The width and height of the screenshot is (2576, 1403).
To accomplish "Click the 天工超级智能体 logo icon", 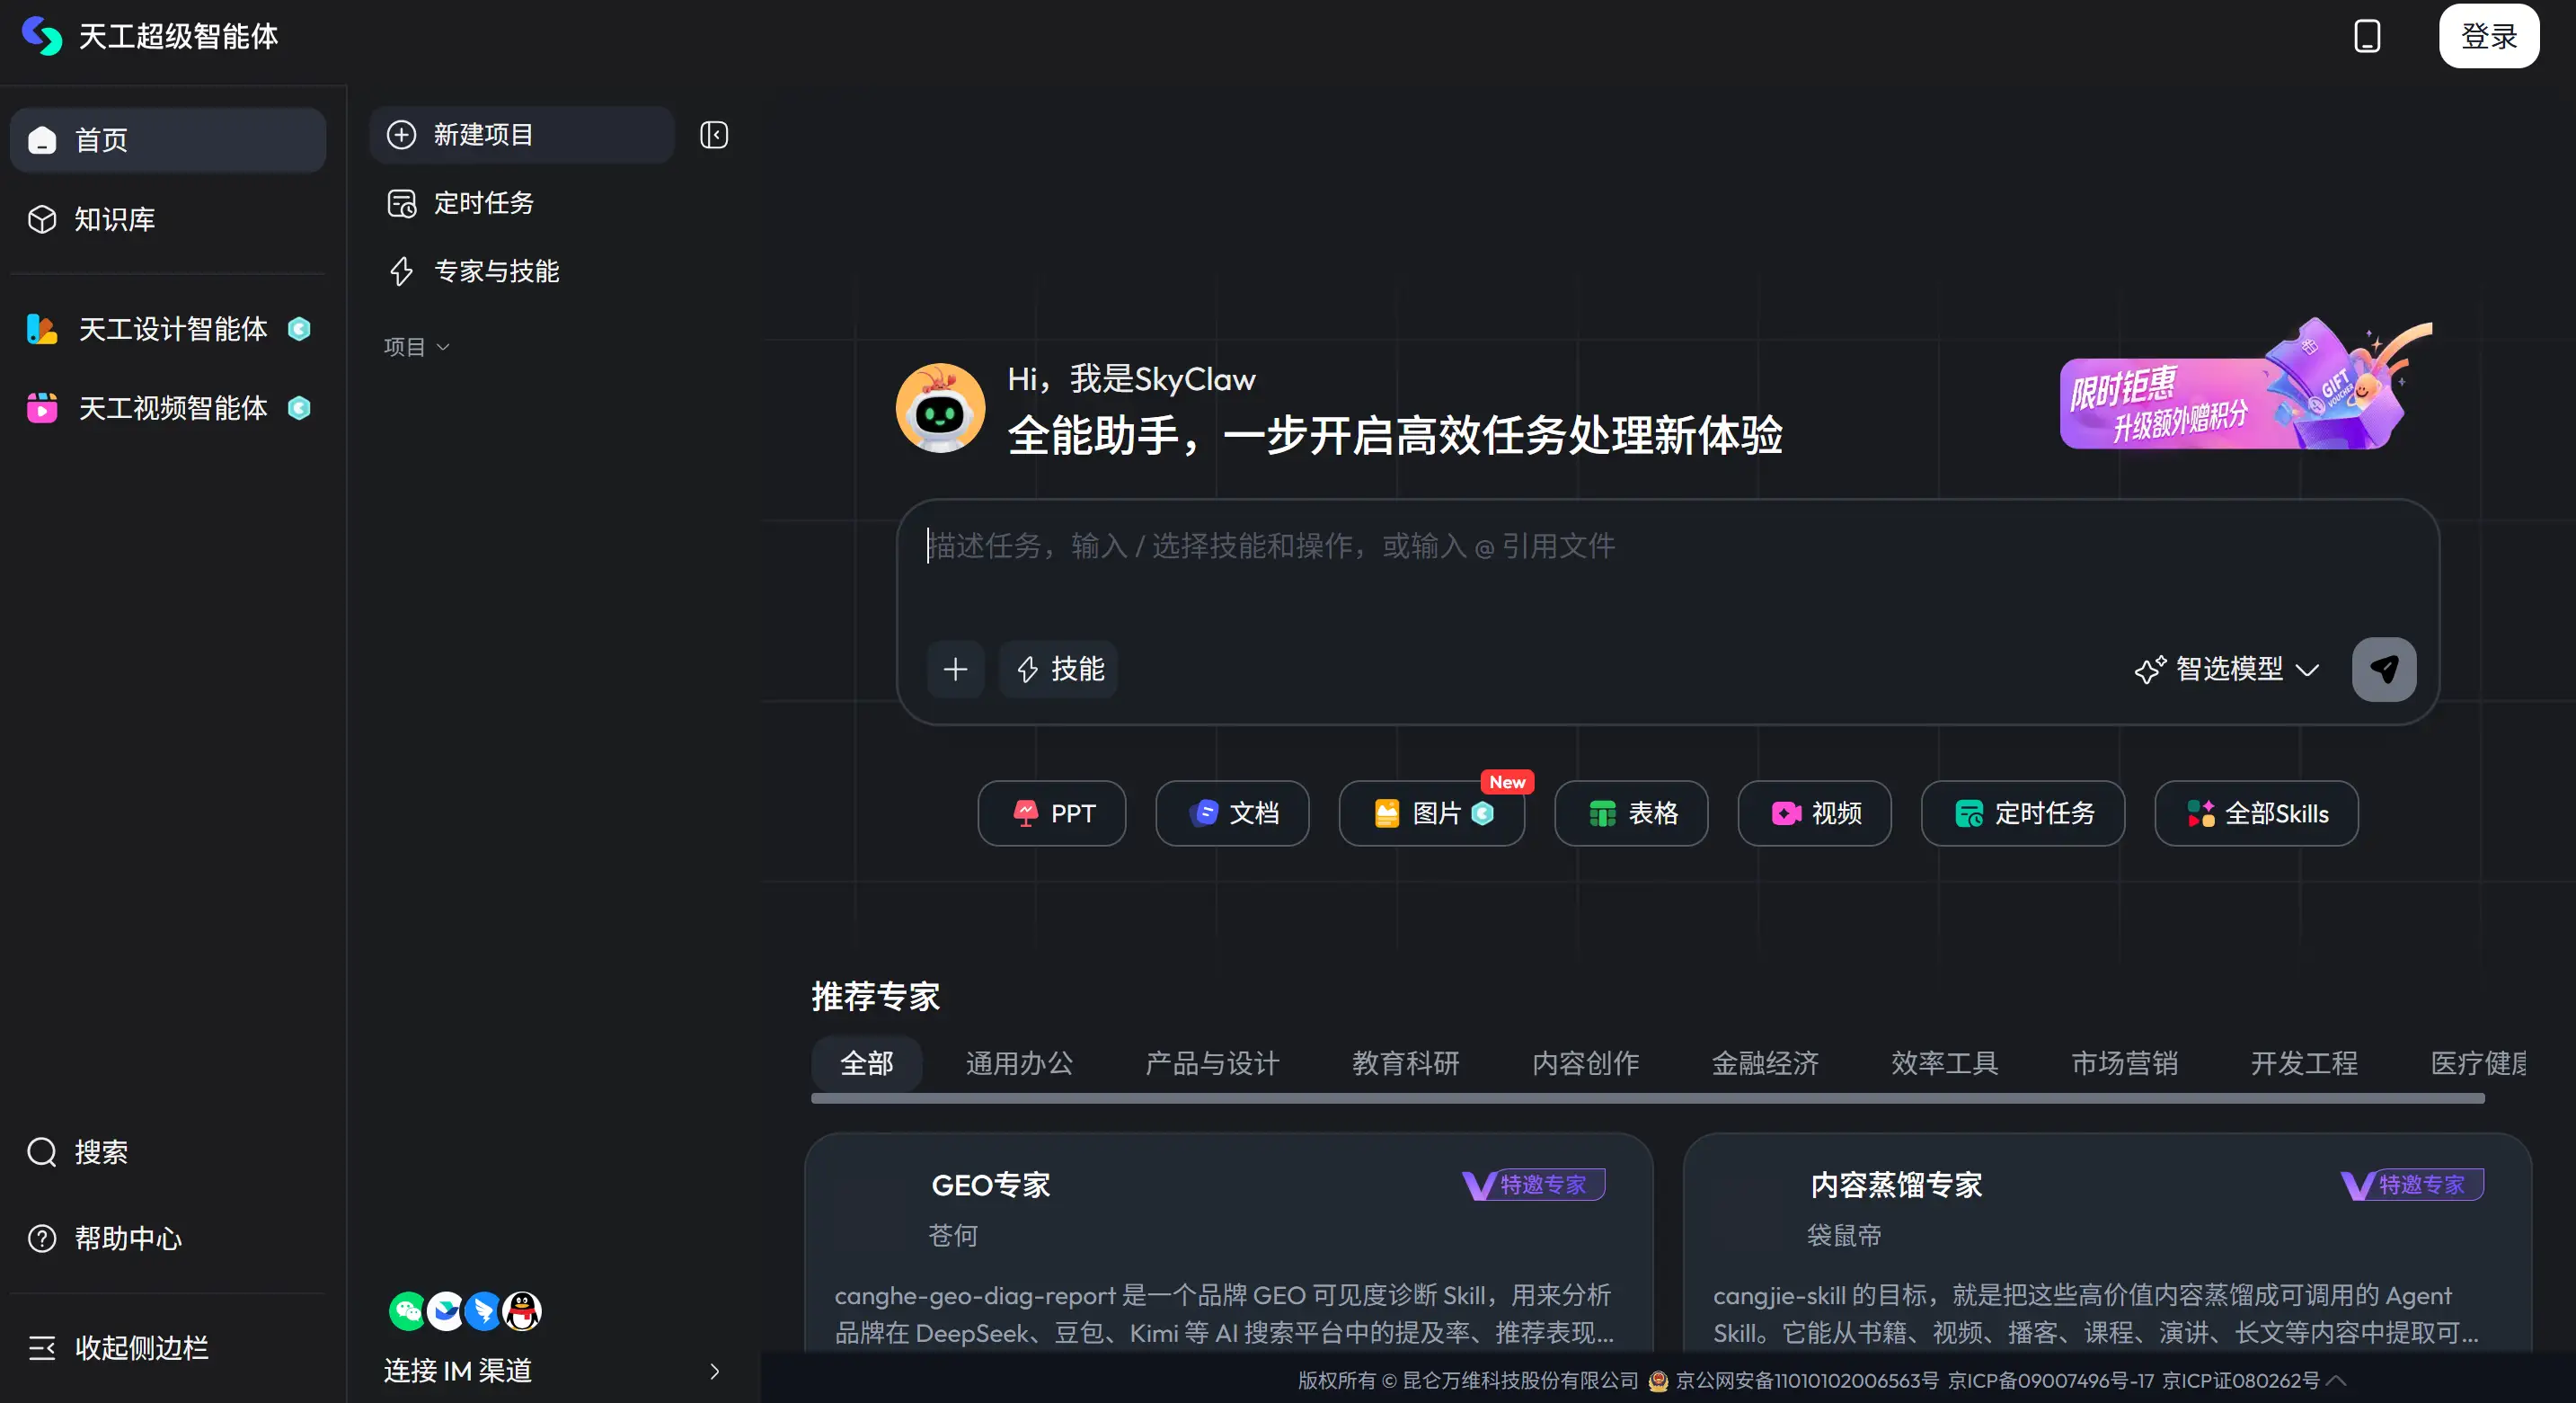I will (42, 36).
